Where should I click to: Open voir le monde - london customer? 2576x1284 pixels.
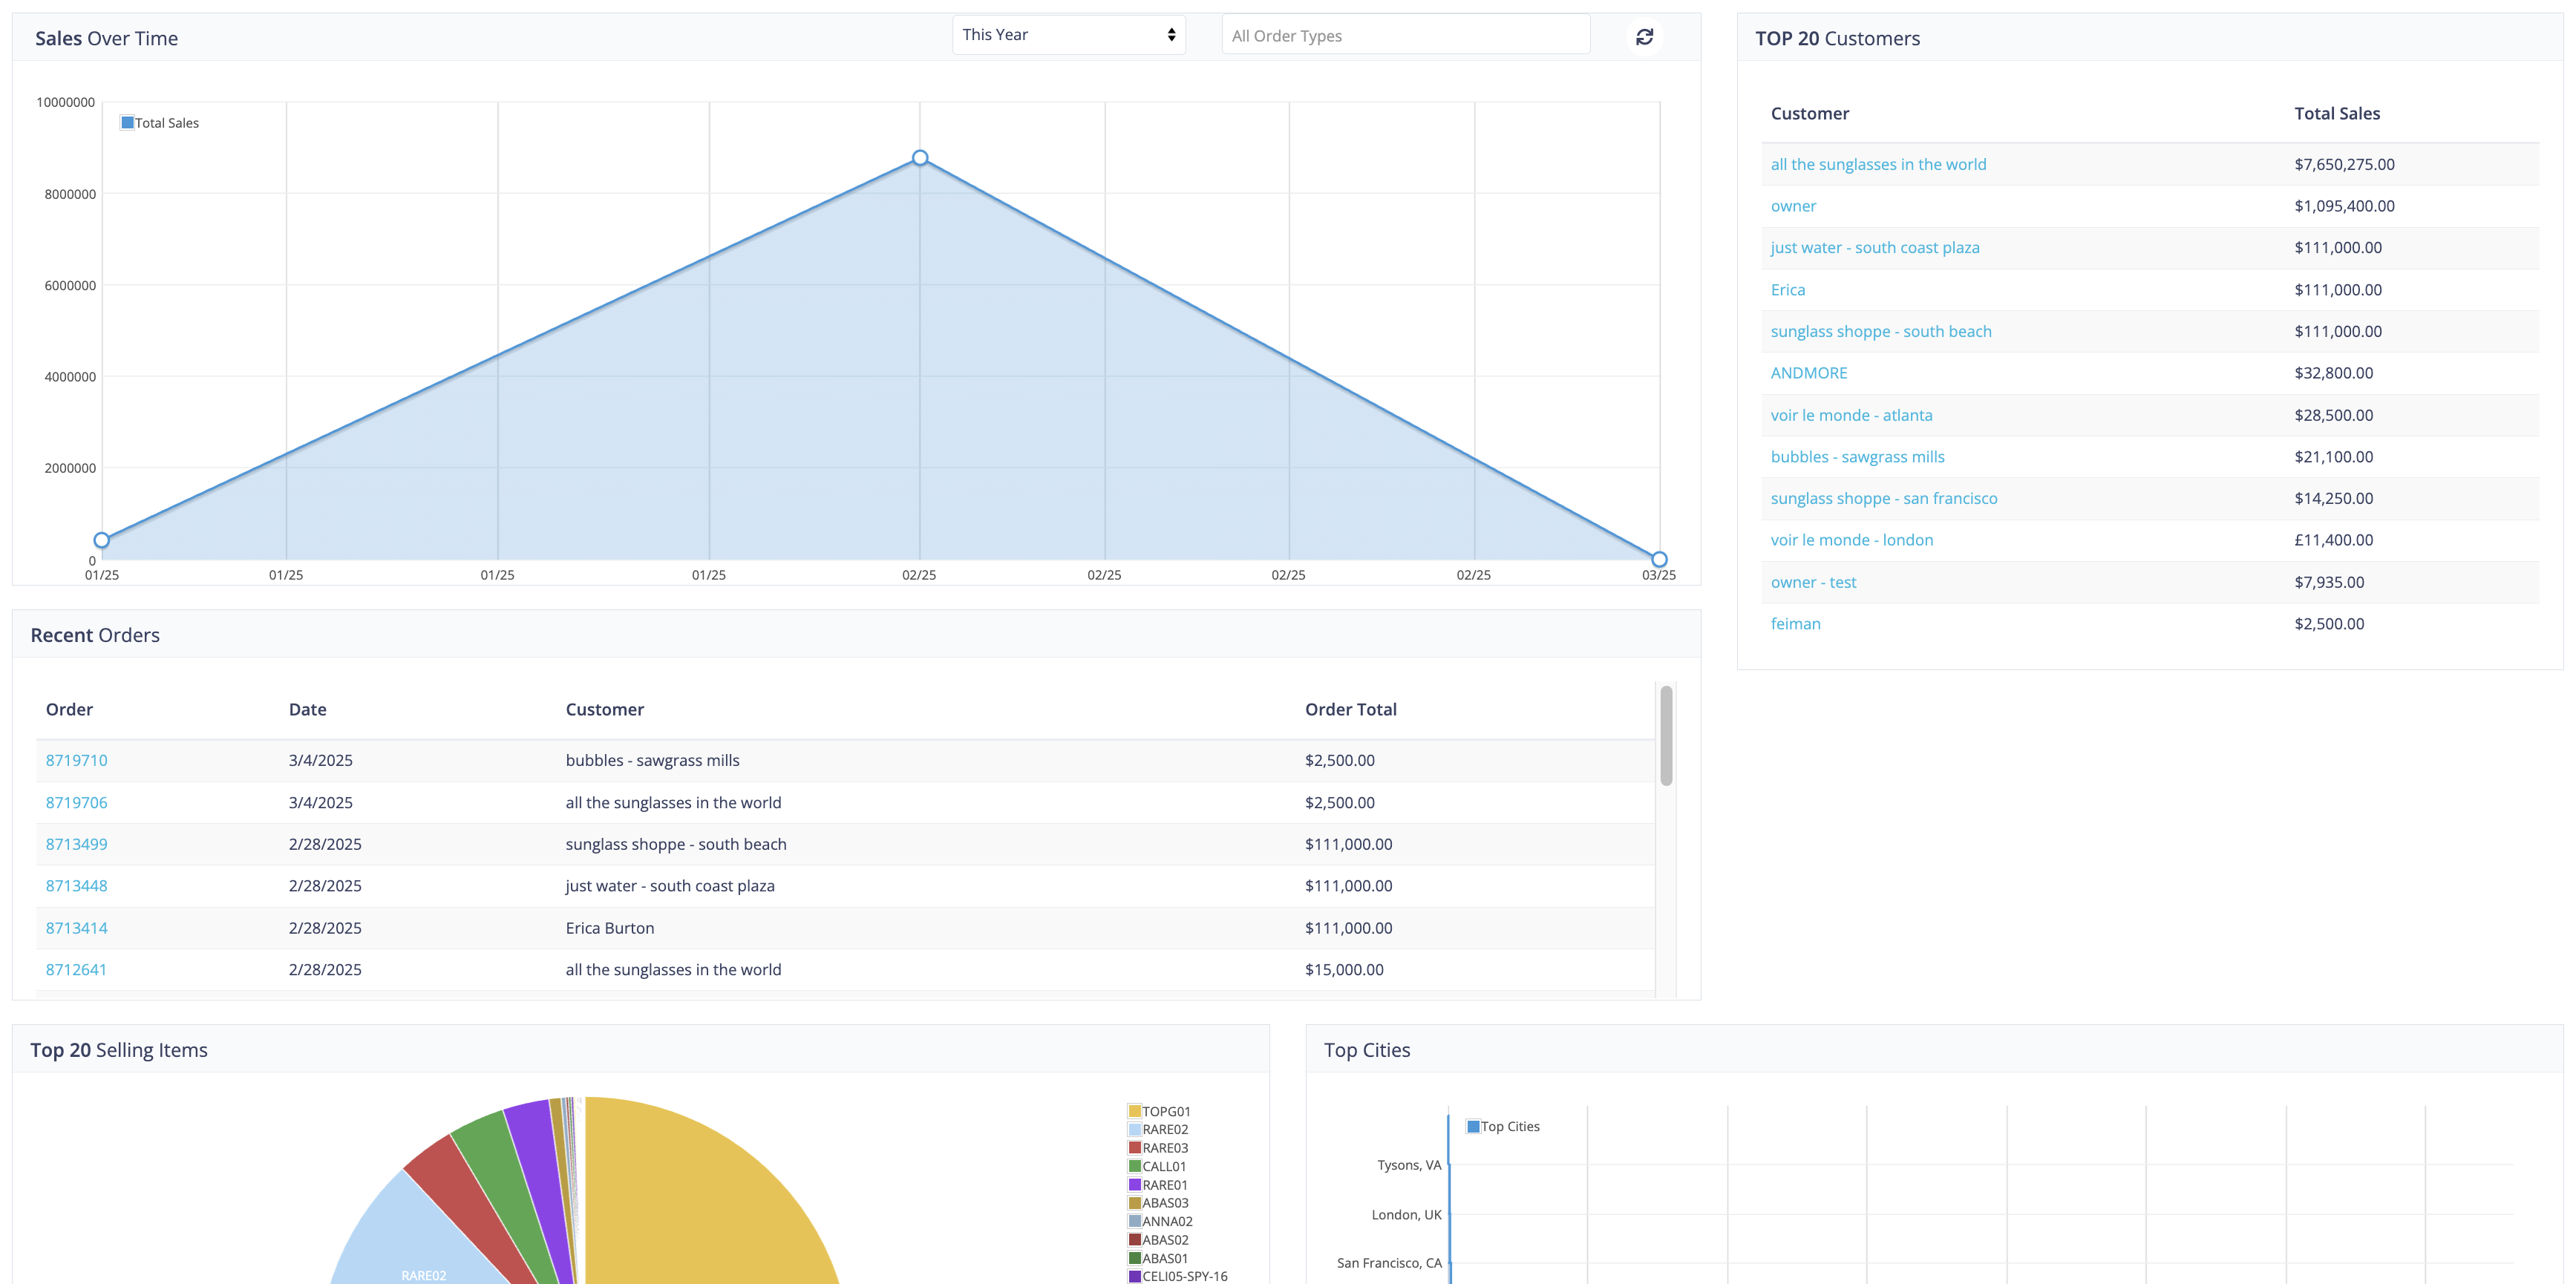click(x=1851, y=540)
